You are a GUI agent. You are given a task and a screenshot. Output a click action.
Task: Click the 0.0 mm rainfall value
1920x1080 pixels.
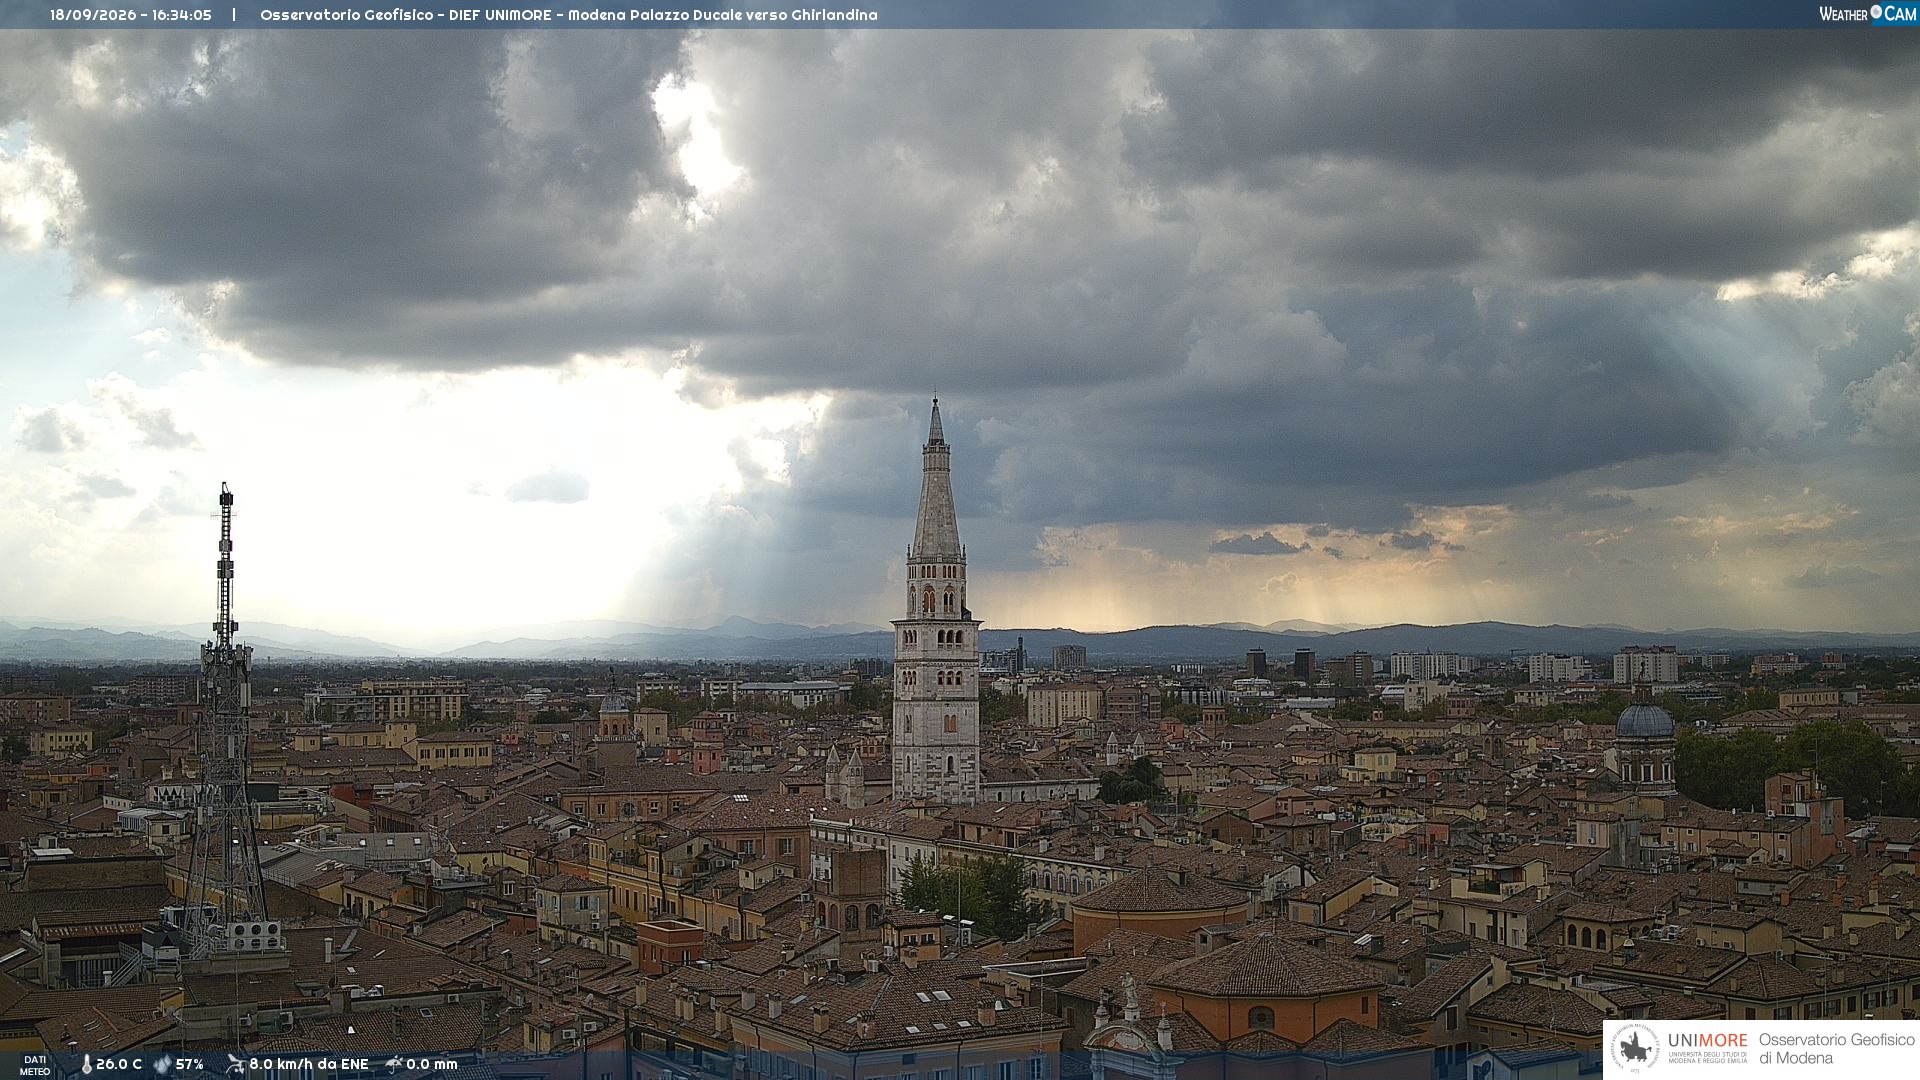(432, 1065)
